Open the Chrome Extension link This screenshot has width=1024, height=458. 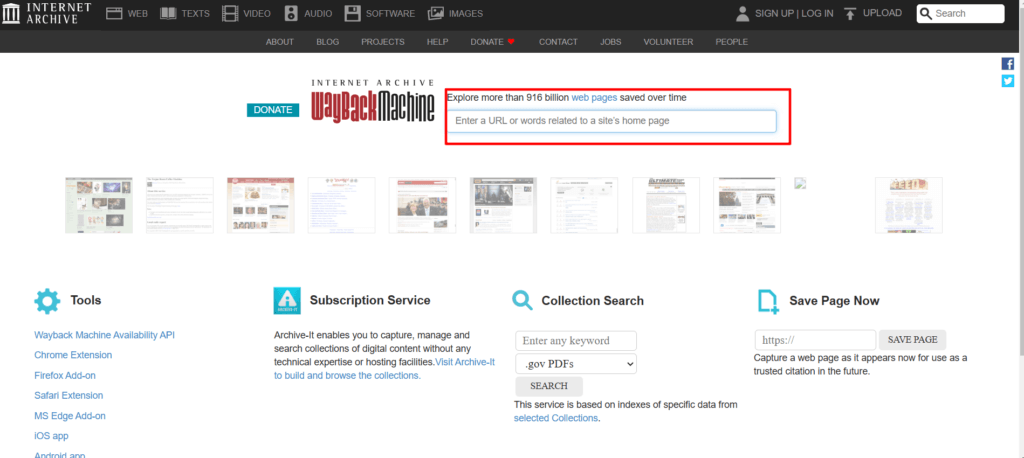[73, 355]
